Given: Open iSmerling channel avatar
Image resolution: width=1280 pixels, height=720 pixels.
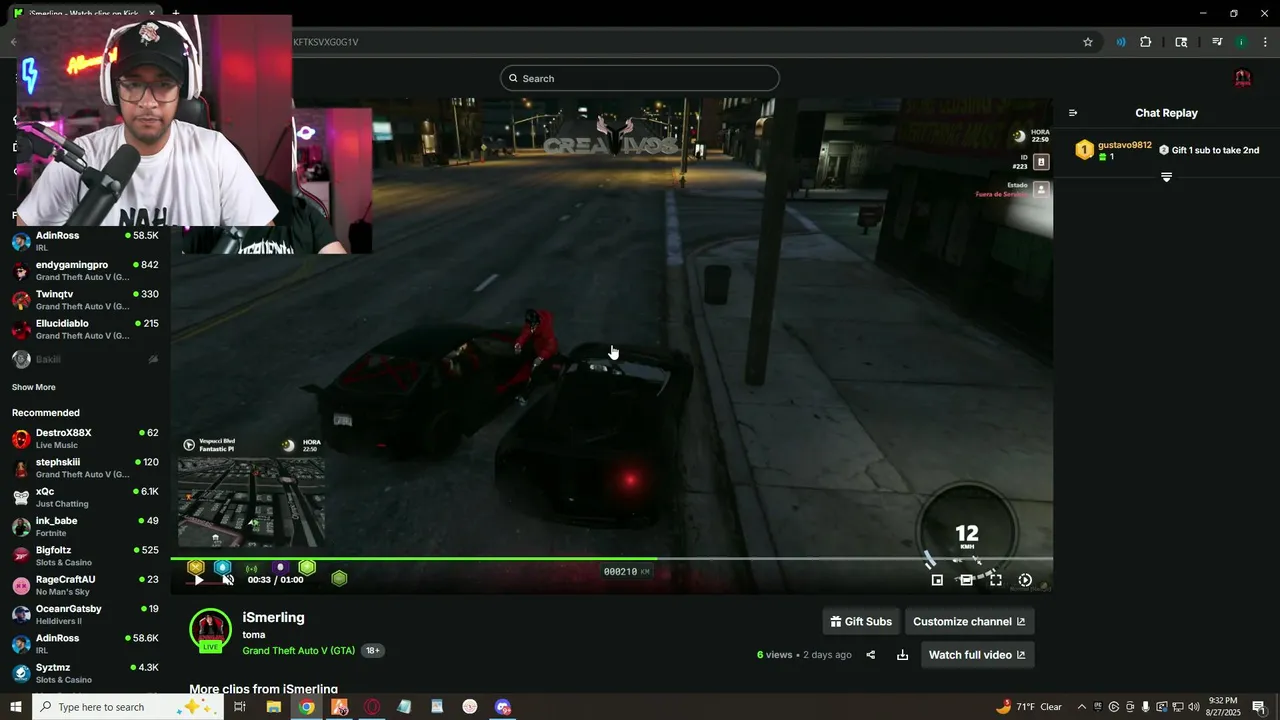Looking at the screenshot, I should pos(211,630).
